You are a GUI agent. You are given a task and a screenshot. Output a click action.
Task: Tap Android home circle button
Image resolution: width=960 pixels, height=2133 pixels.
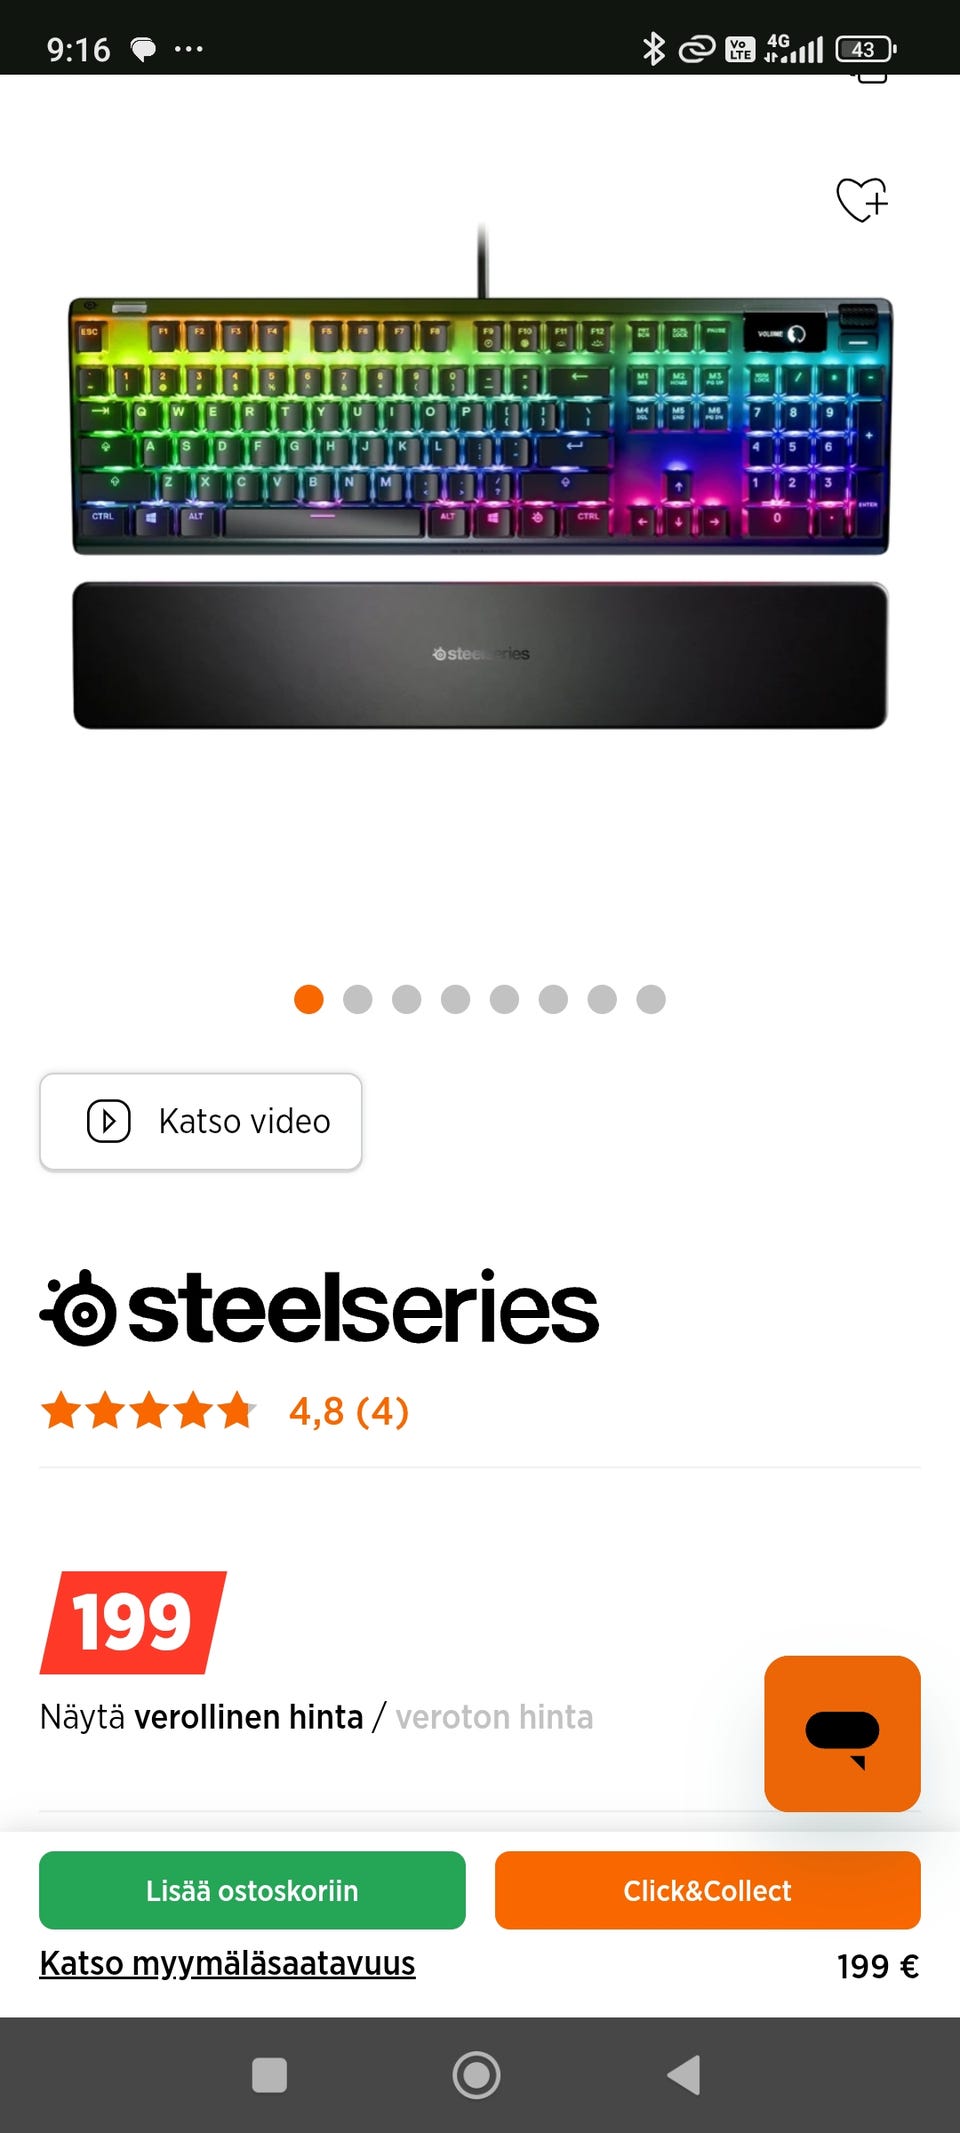coord(477,2075)
